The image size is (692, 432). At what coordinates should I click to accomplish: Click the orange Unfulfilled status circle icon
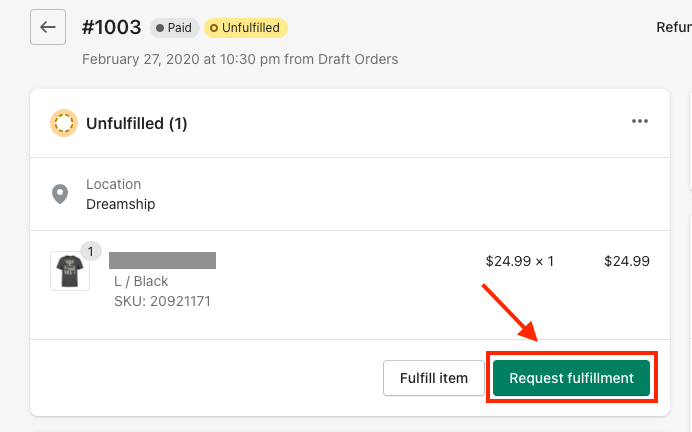(x=64, y=124)
